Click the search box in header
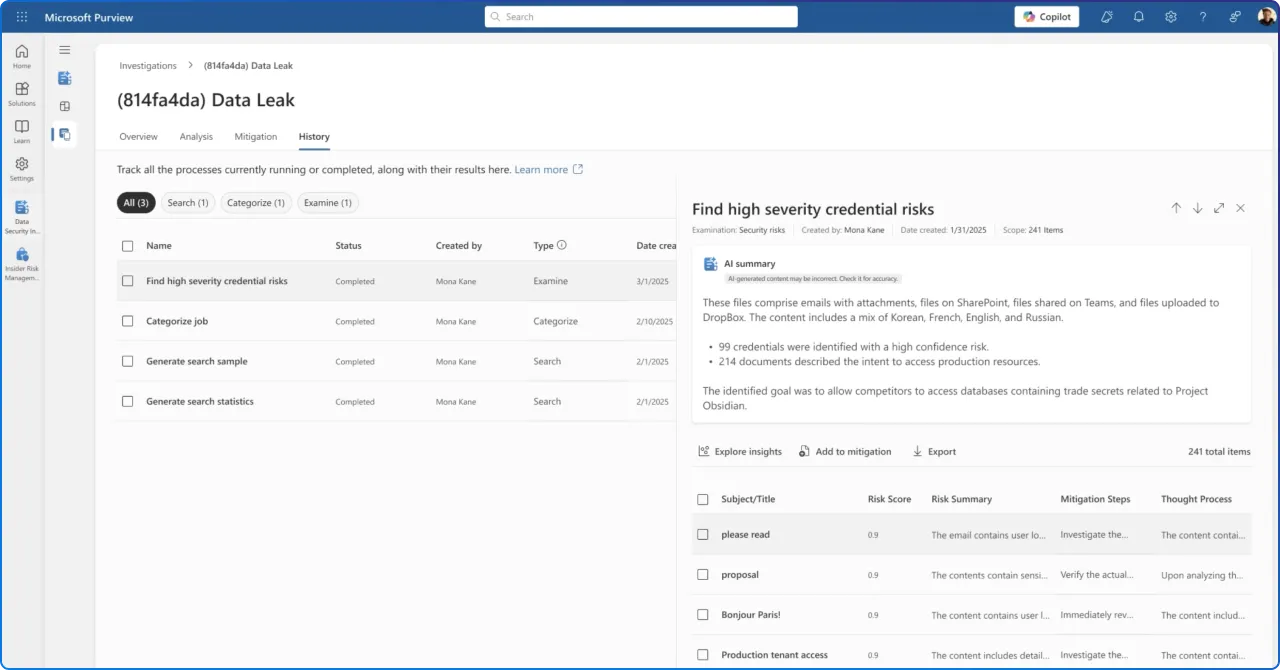The height and width of the screenshot is (670, 1280). coord(641,17)
